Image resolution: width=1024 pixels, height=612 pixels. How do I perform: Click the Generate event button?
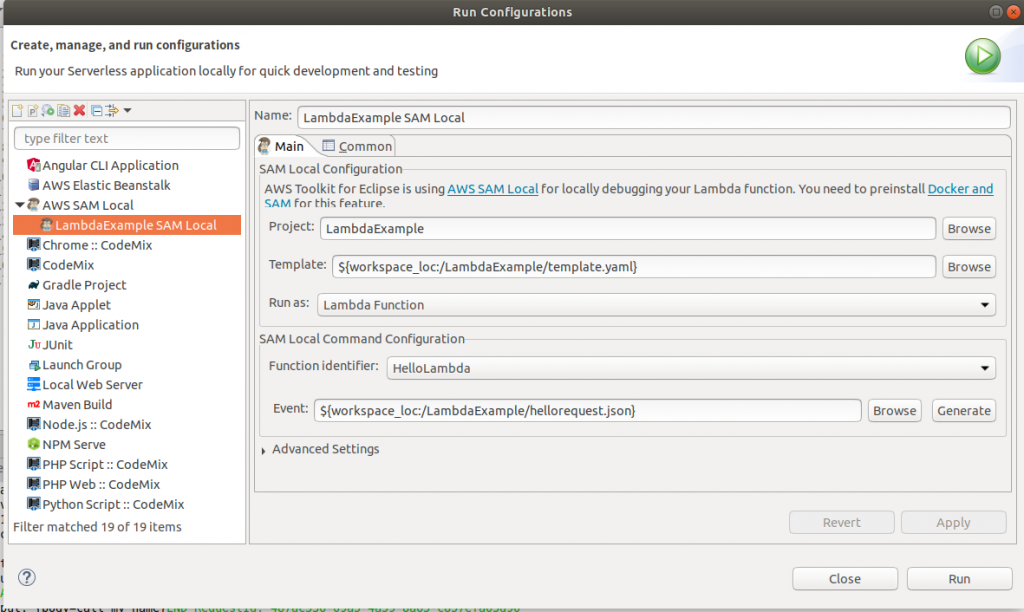tap(963, 411)
